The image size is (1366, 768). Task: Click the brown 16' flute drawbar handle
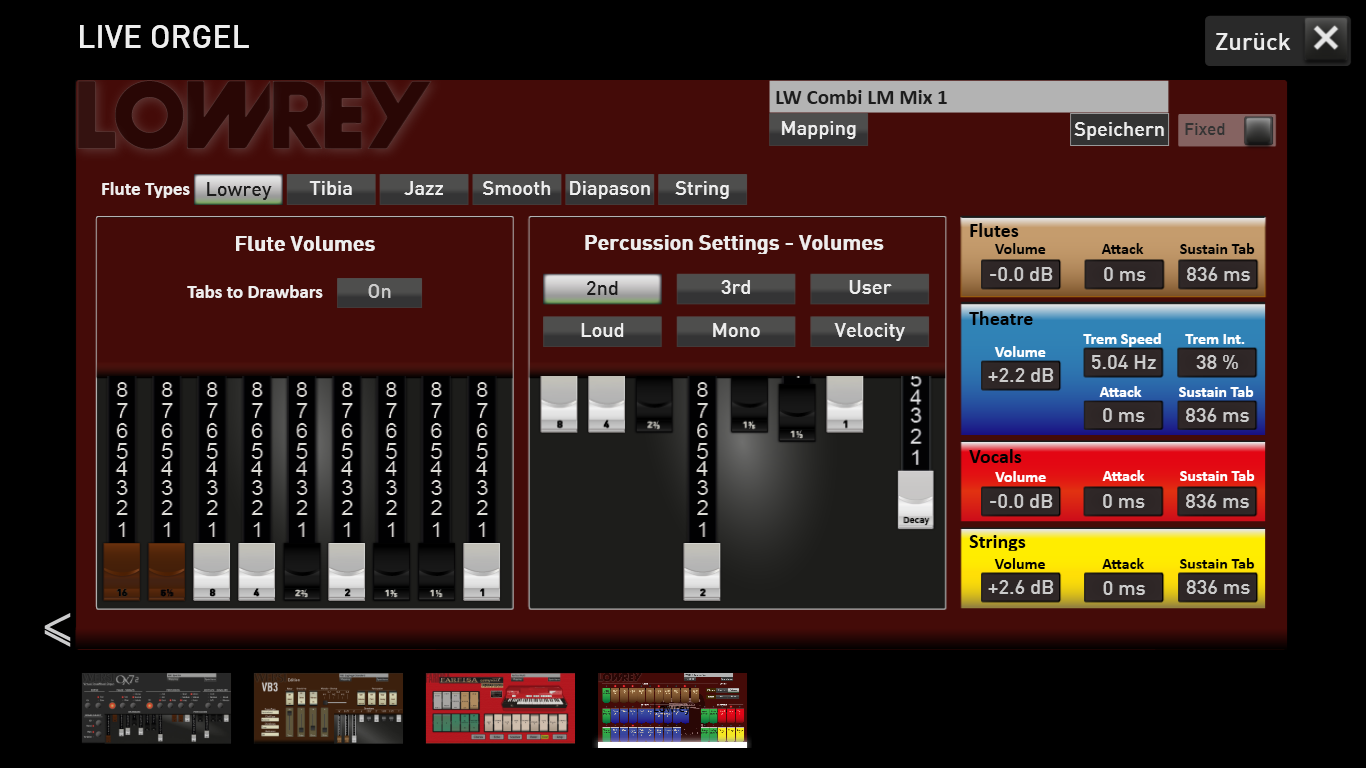pos(121,572)
